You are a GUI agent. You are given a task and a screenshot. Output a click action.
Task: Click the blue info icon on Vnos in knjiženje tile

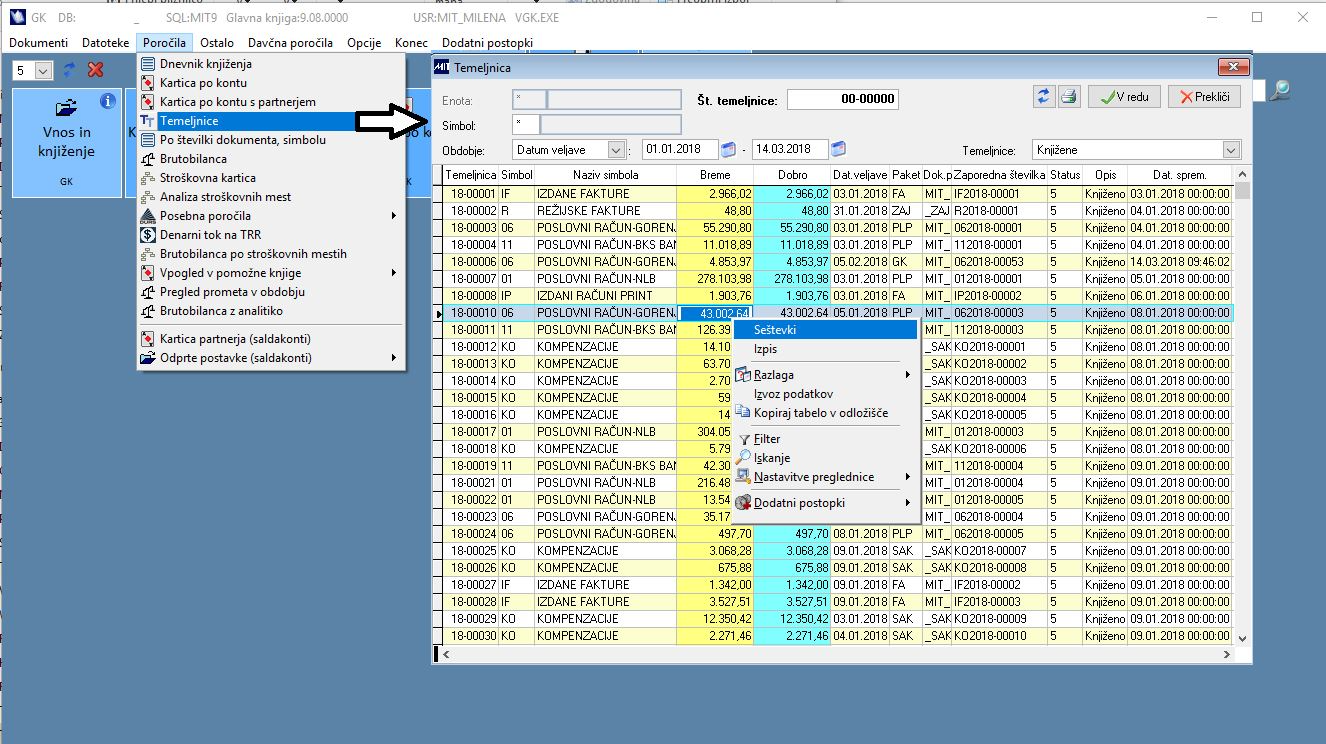point(108,101)
